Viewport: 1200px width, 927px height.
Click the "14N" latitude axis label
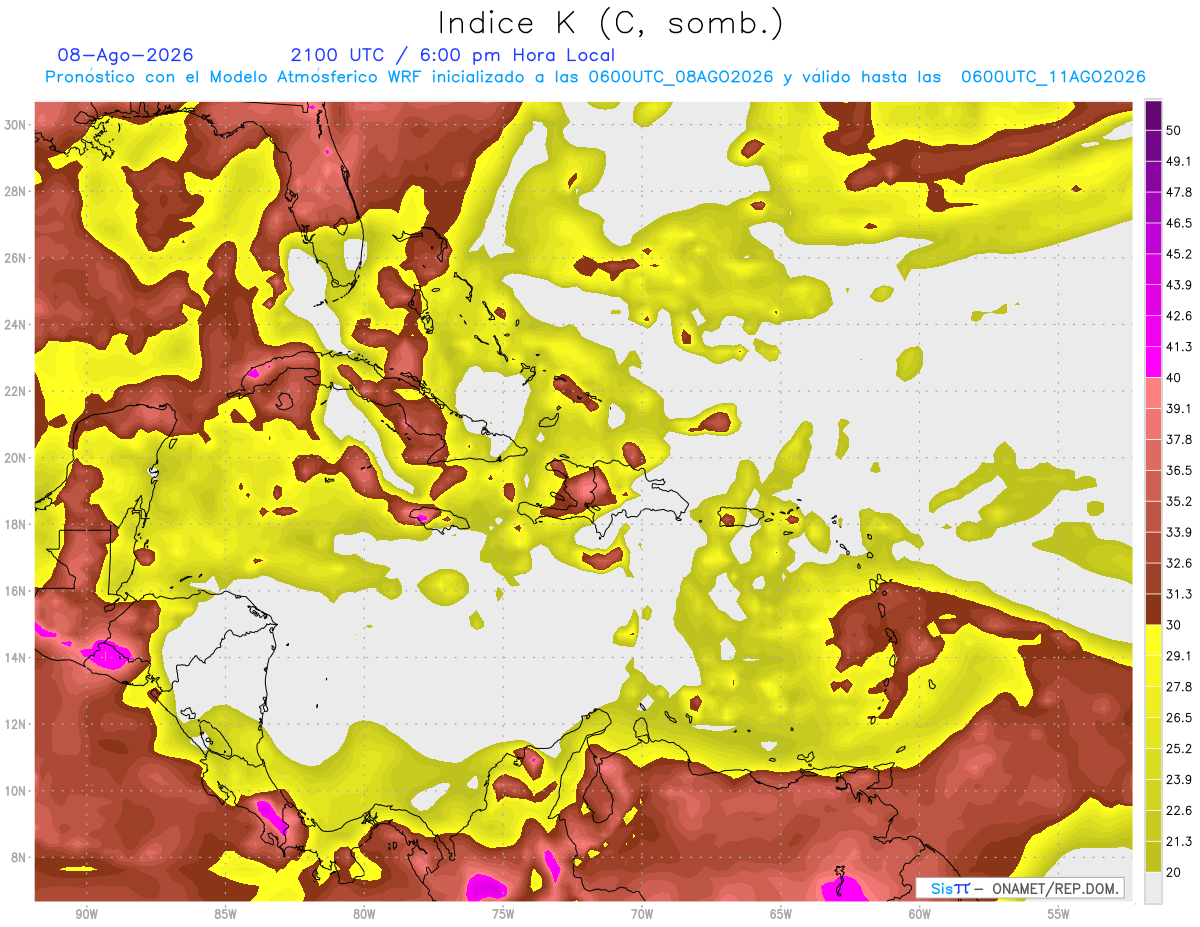[15, 658]
